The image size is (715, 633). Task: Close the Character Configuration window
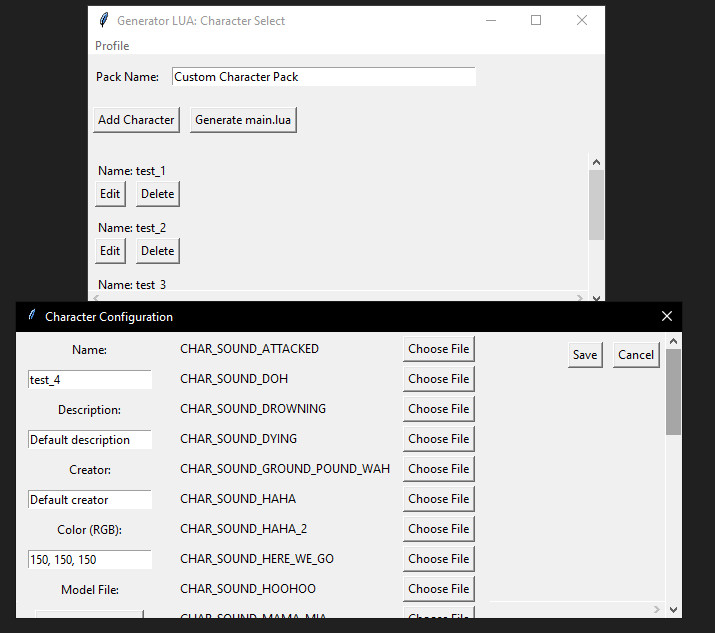tap(667, 316)
